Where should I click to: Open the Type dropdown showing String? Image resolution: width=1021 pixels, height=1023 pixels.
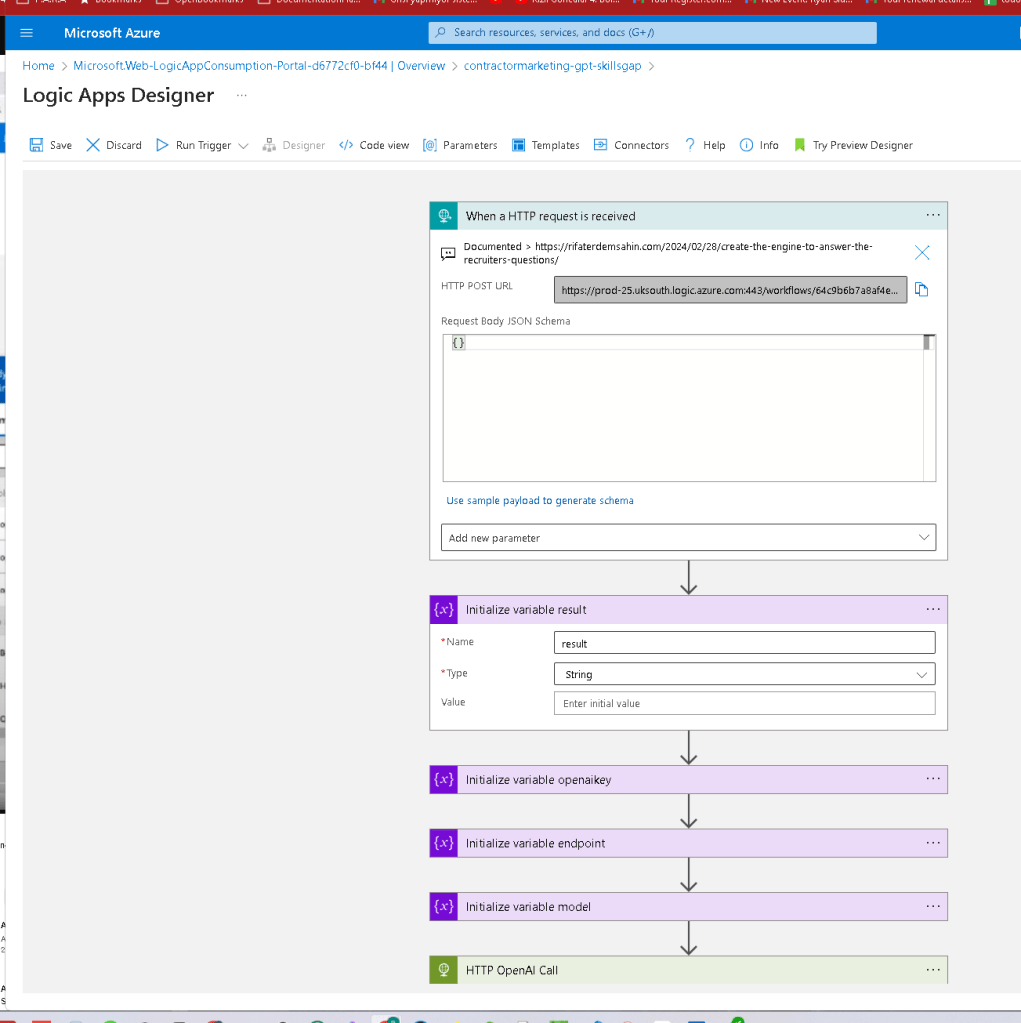point(744,674)
